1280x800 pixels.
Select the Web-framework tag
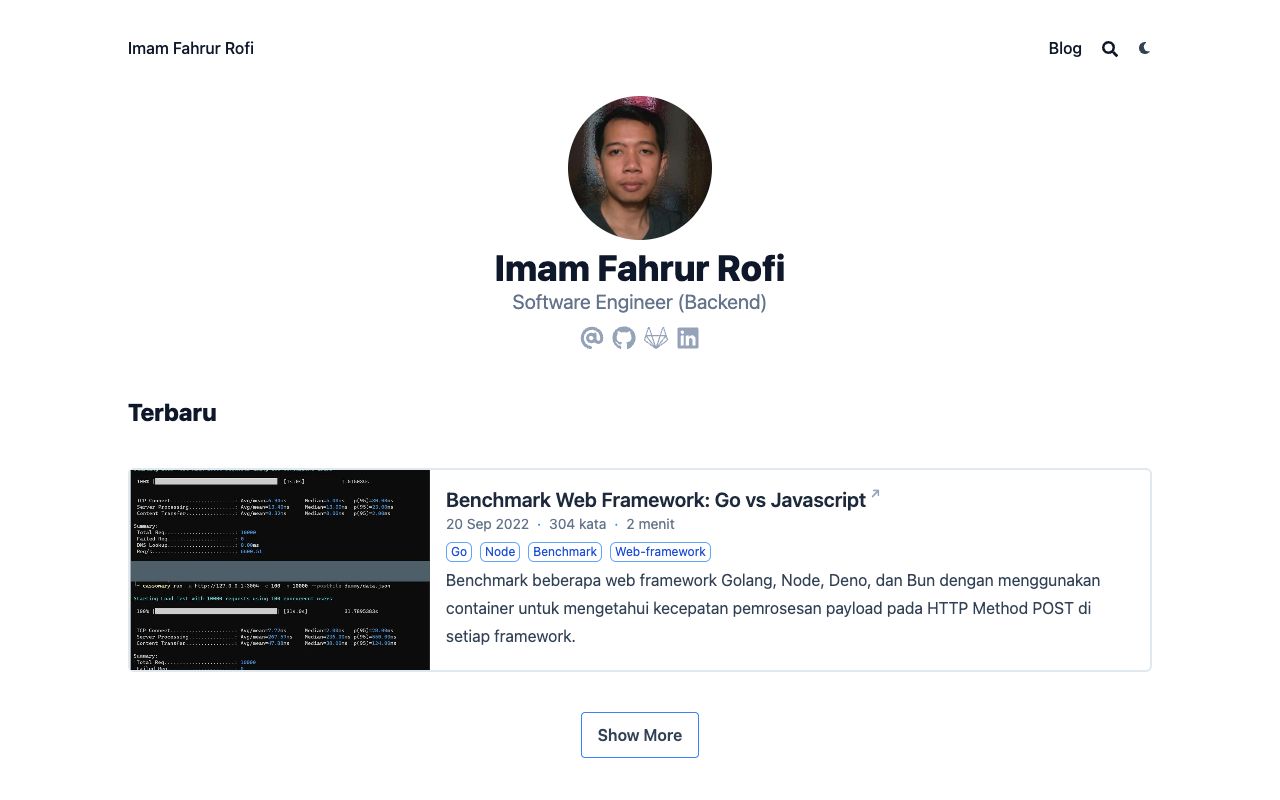click(660, 551)
